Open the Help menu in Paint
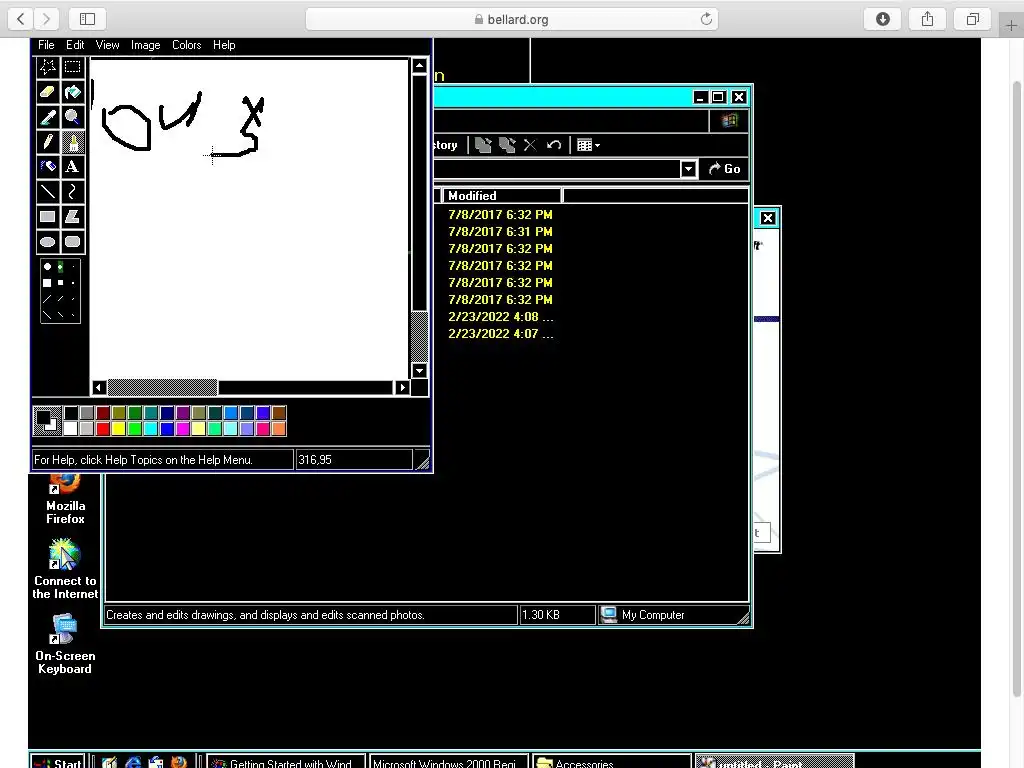Screen dimensions: 1024x768 coord(224,45)
